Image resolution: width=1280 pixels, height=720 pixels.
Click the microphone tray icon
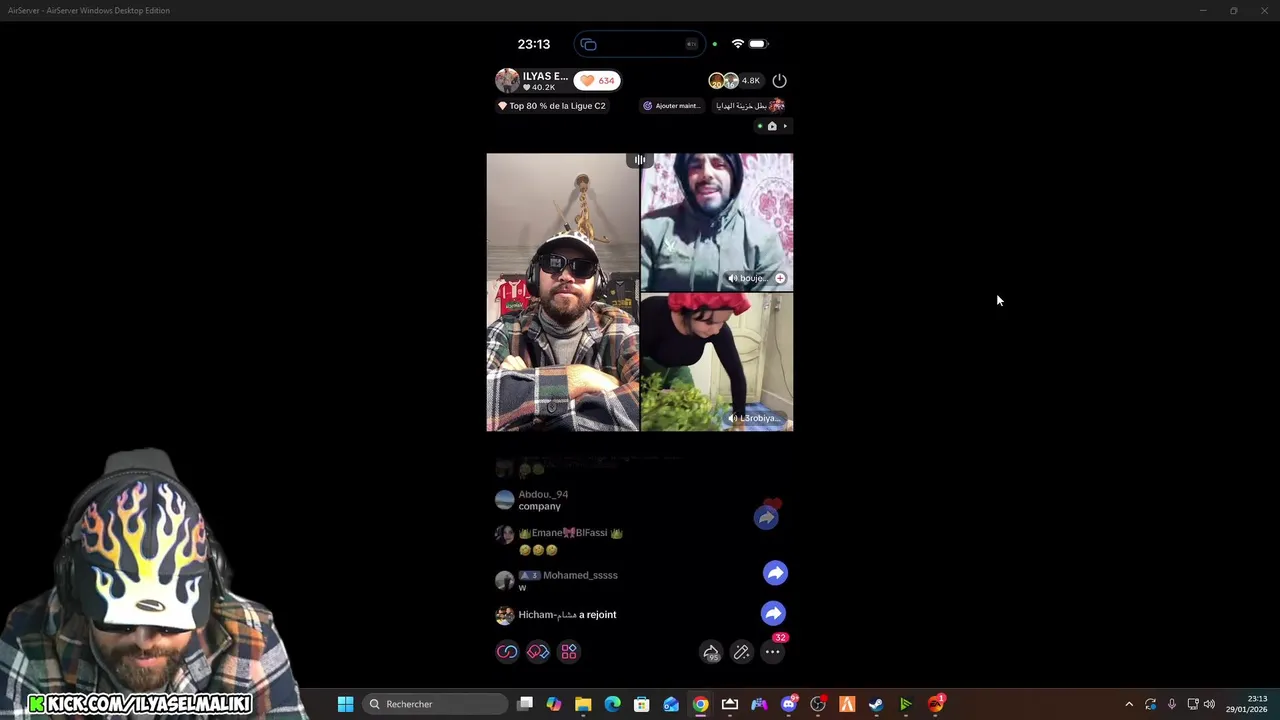pos(1172,704)
